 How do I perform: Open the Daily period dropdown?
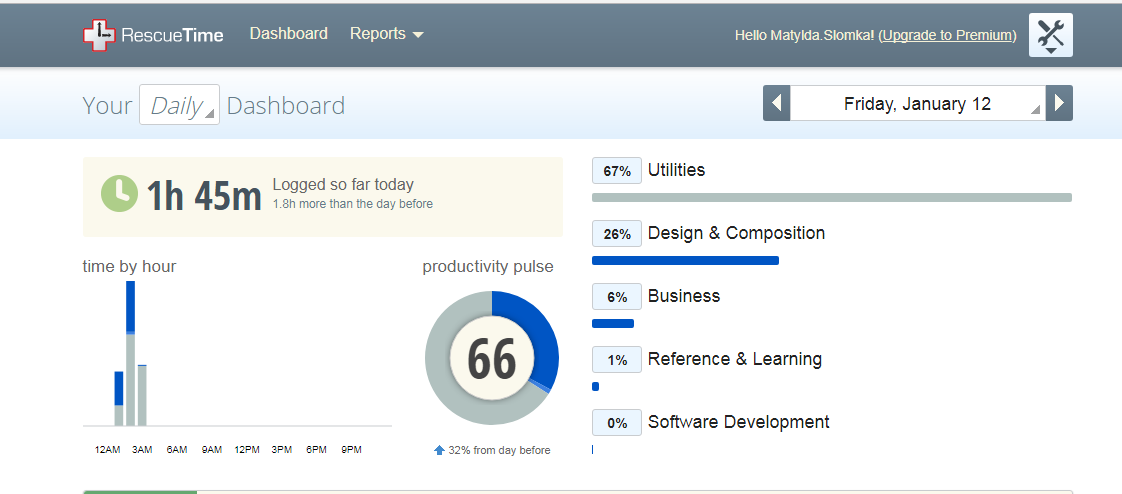tap(179, 106)
